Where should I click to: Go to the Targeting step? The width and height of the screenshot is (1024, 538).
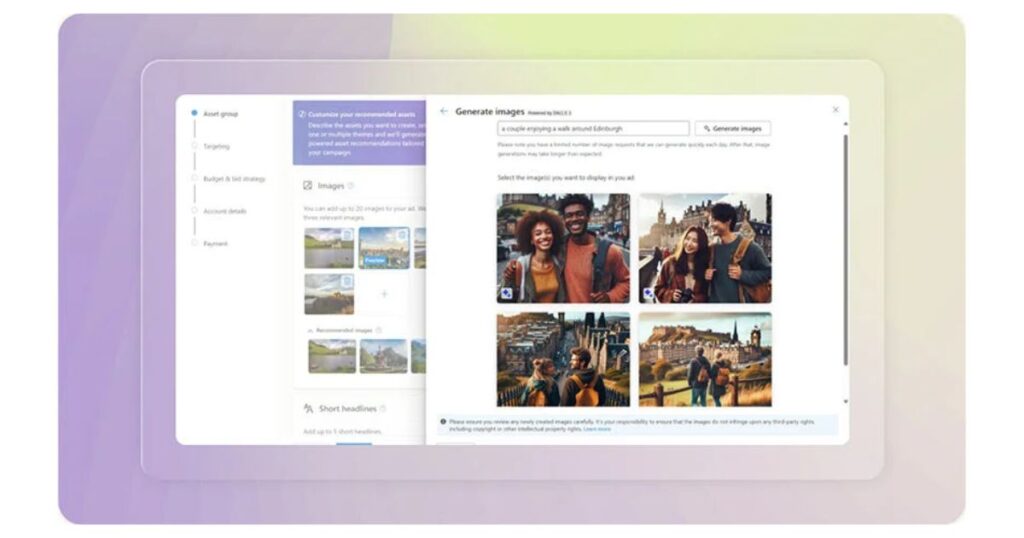pos(216,146)
